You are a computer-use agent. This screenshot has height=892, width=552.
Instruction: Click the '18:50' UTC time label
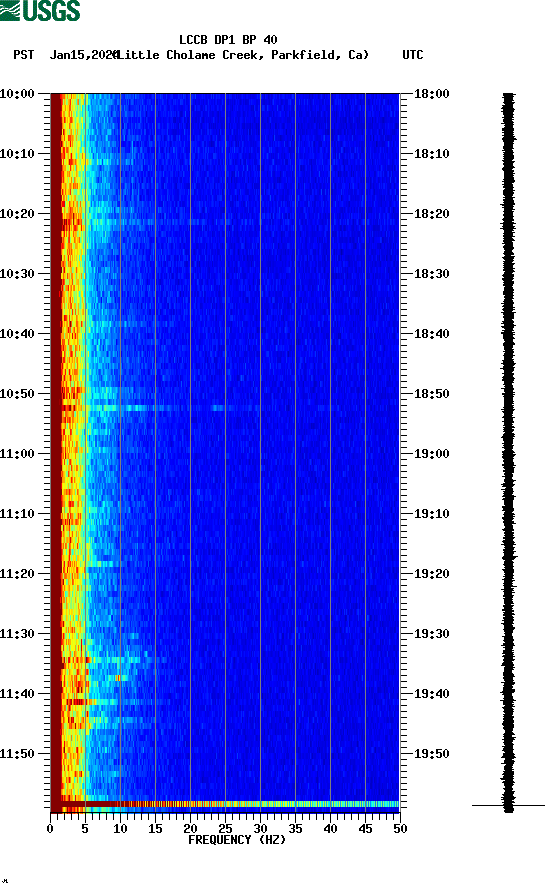pyautogui.click(x=432, y=394)
